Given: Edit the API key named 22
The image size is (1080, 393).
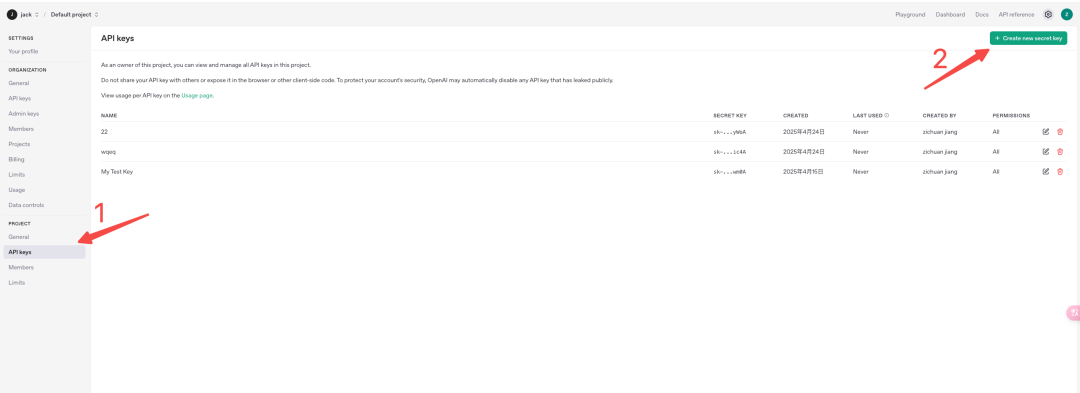Looking at the screenshot, I should point(1046,131).
